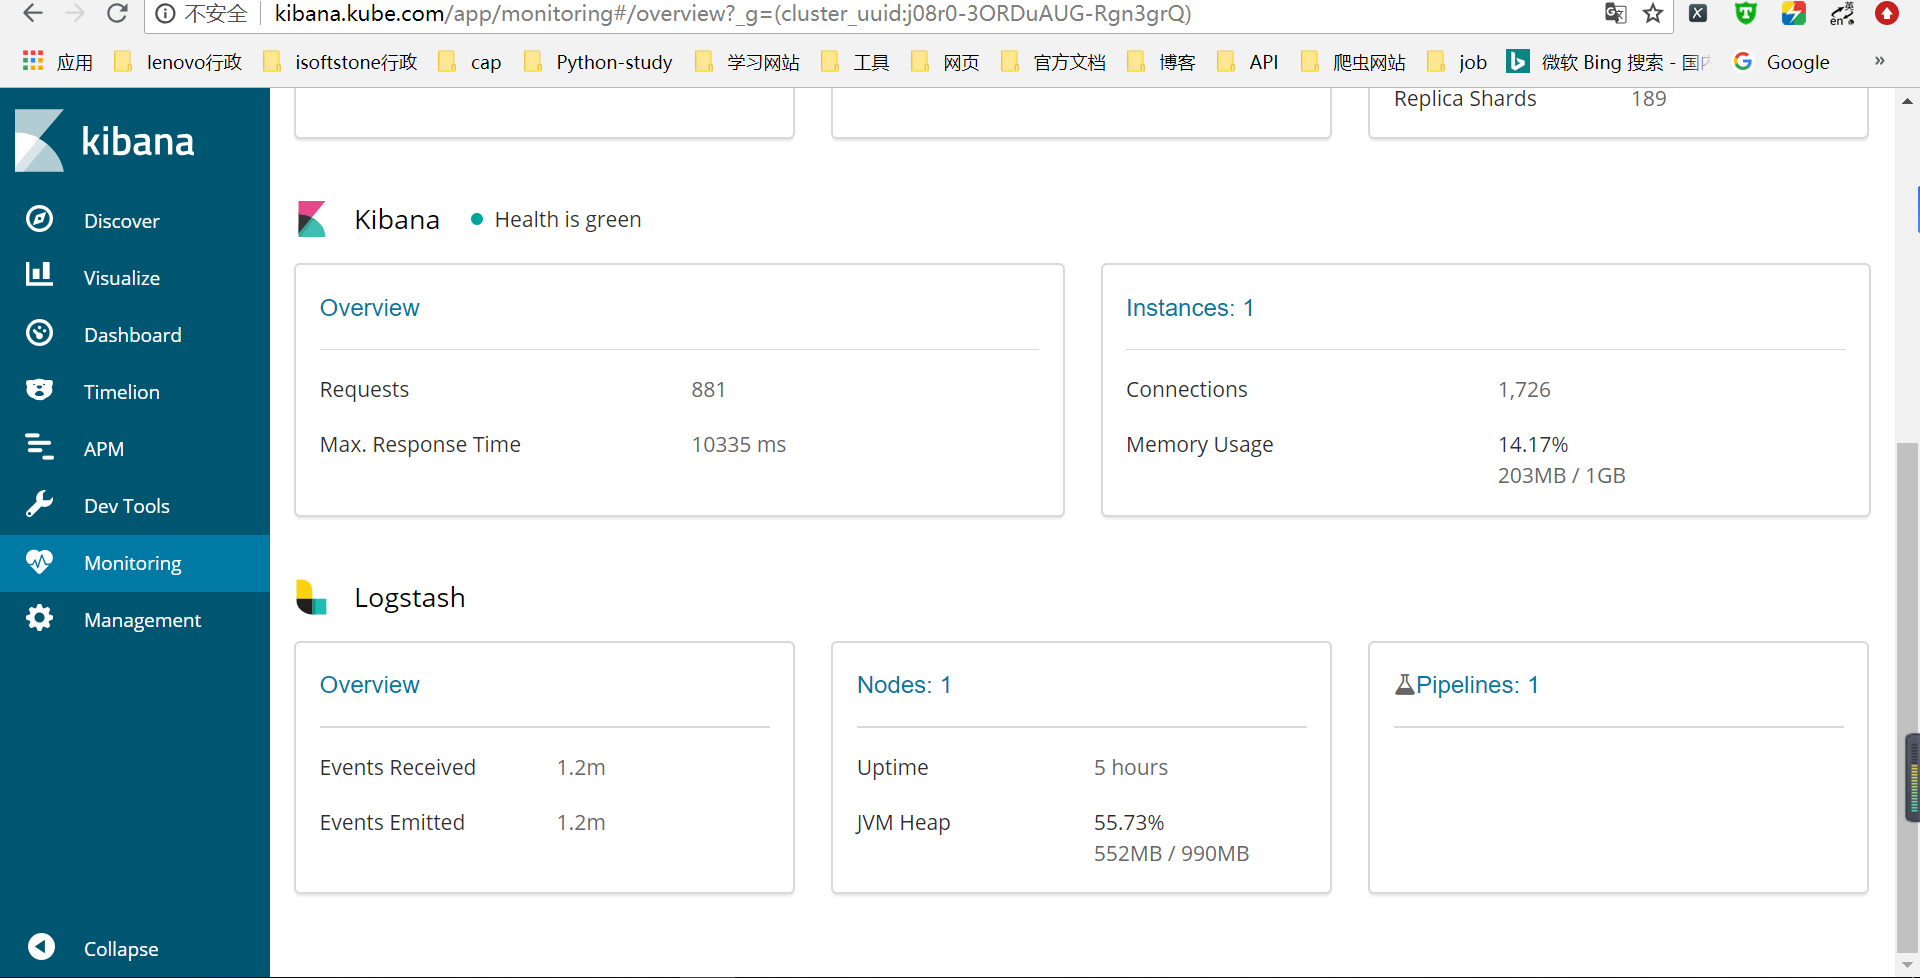Open the Pipelines: 1 link
The height and width of the screenshot is (978, 1920).
(x=1477, y=685)
